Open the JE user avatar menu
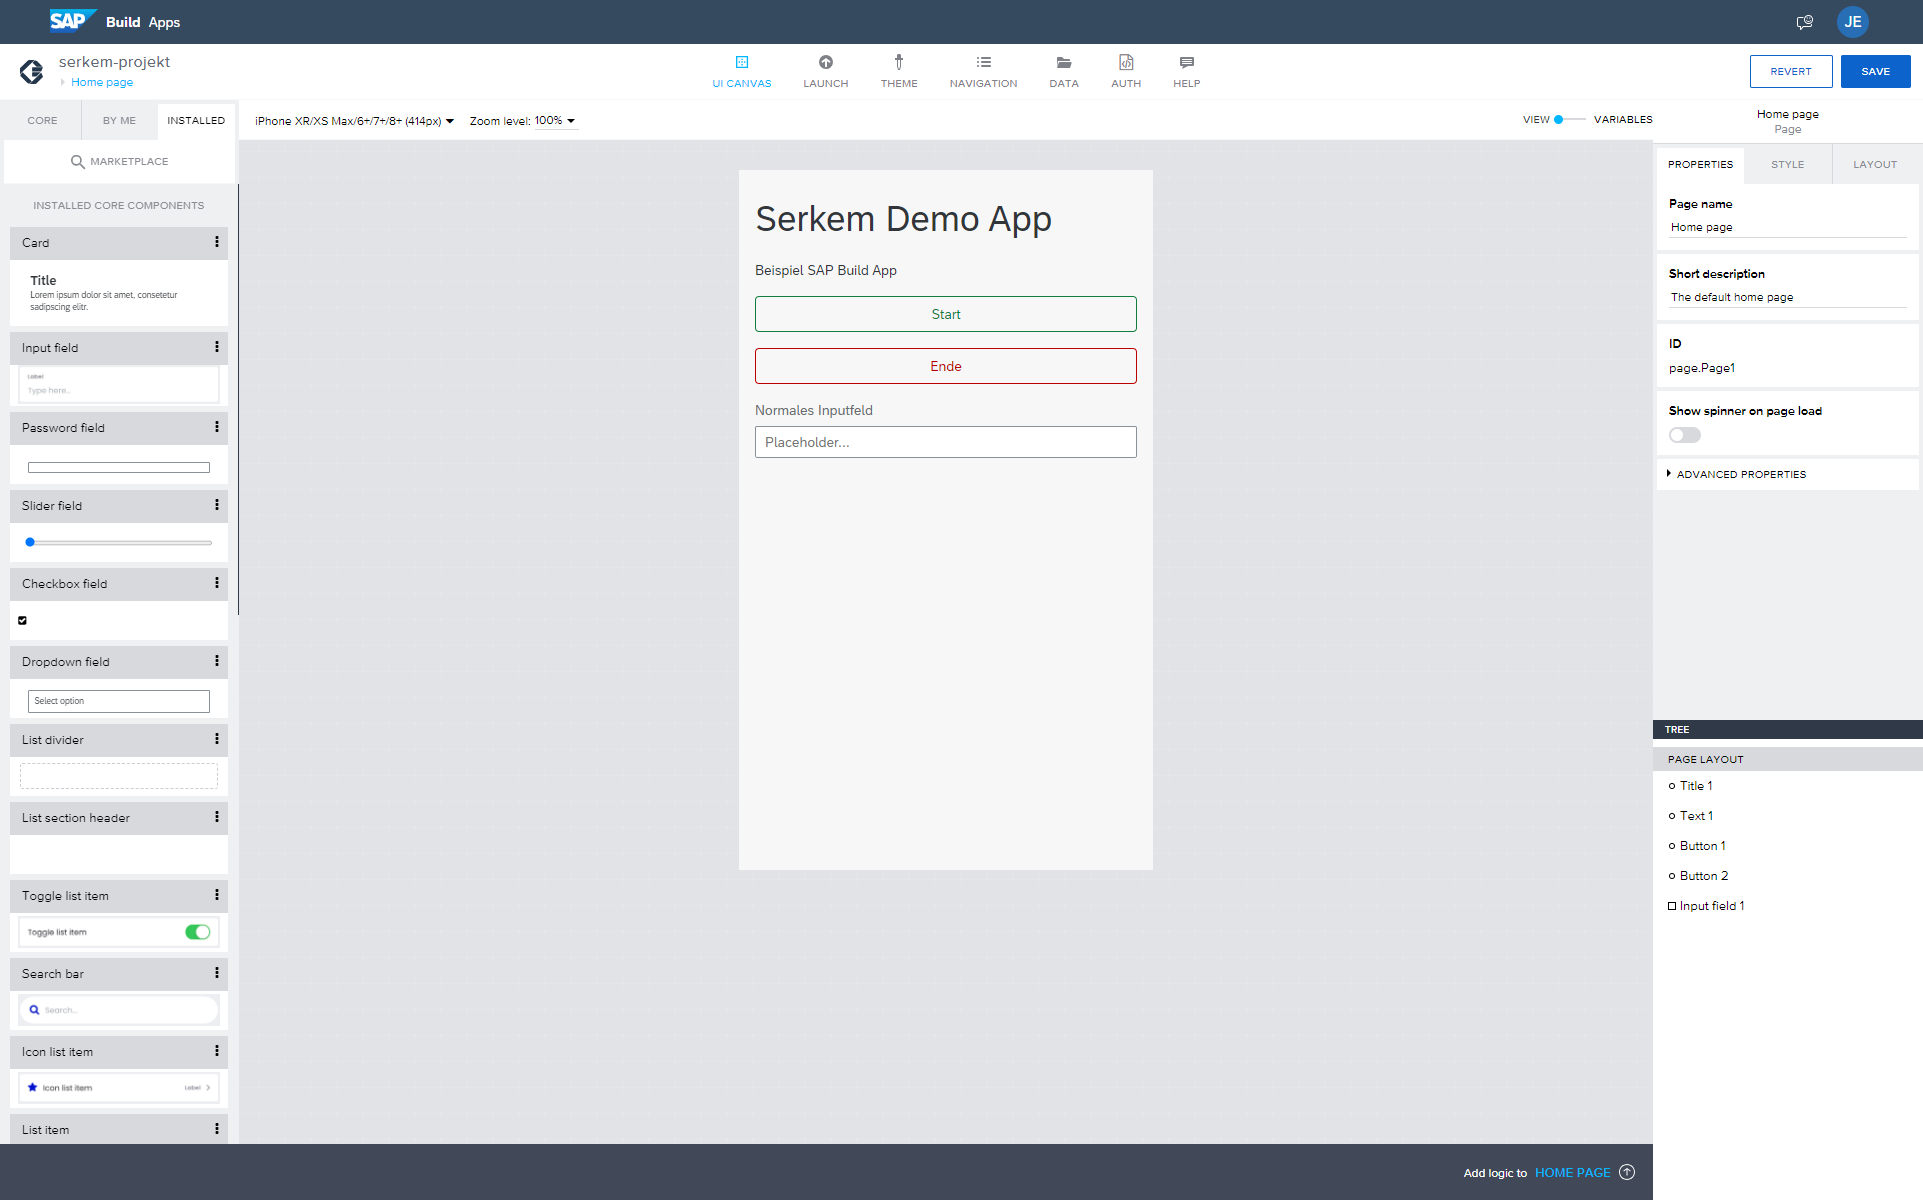Image resolution: width=1923 pixels, height=1200 pixels. [1852, 22]
